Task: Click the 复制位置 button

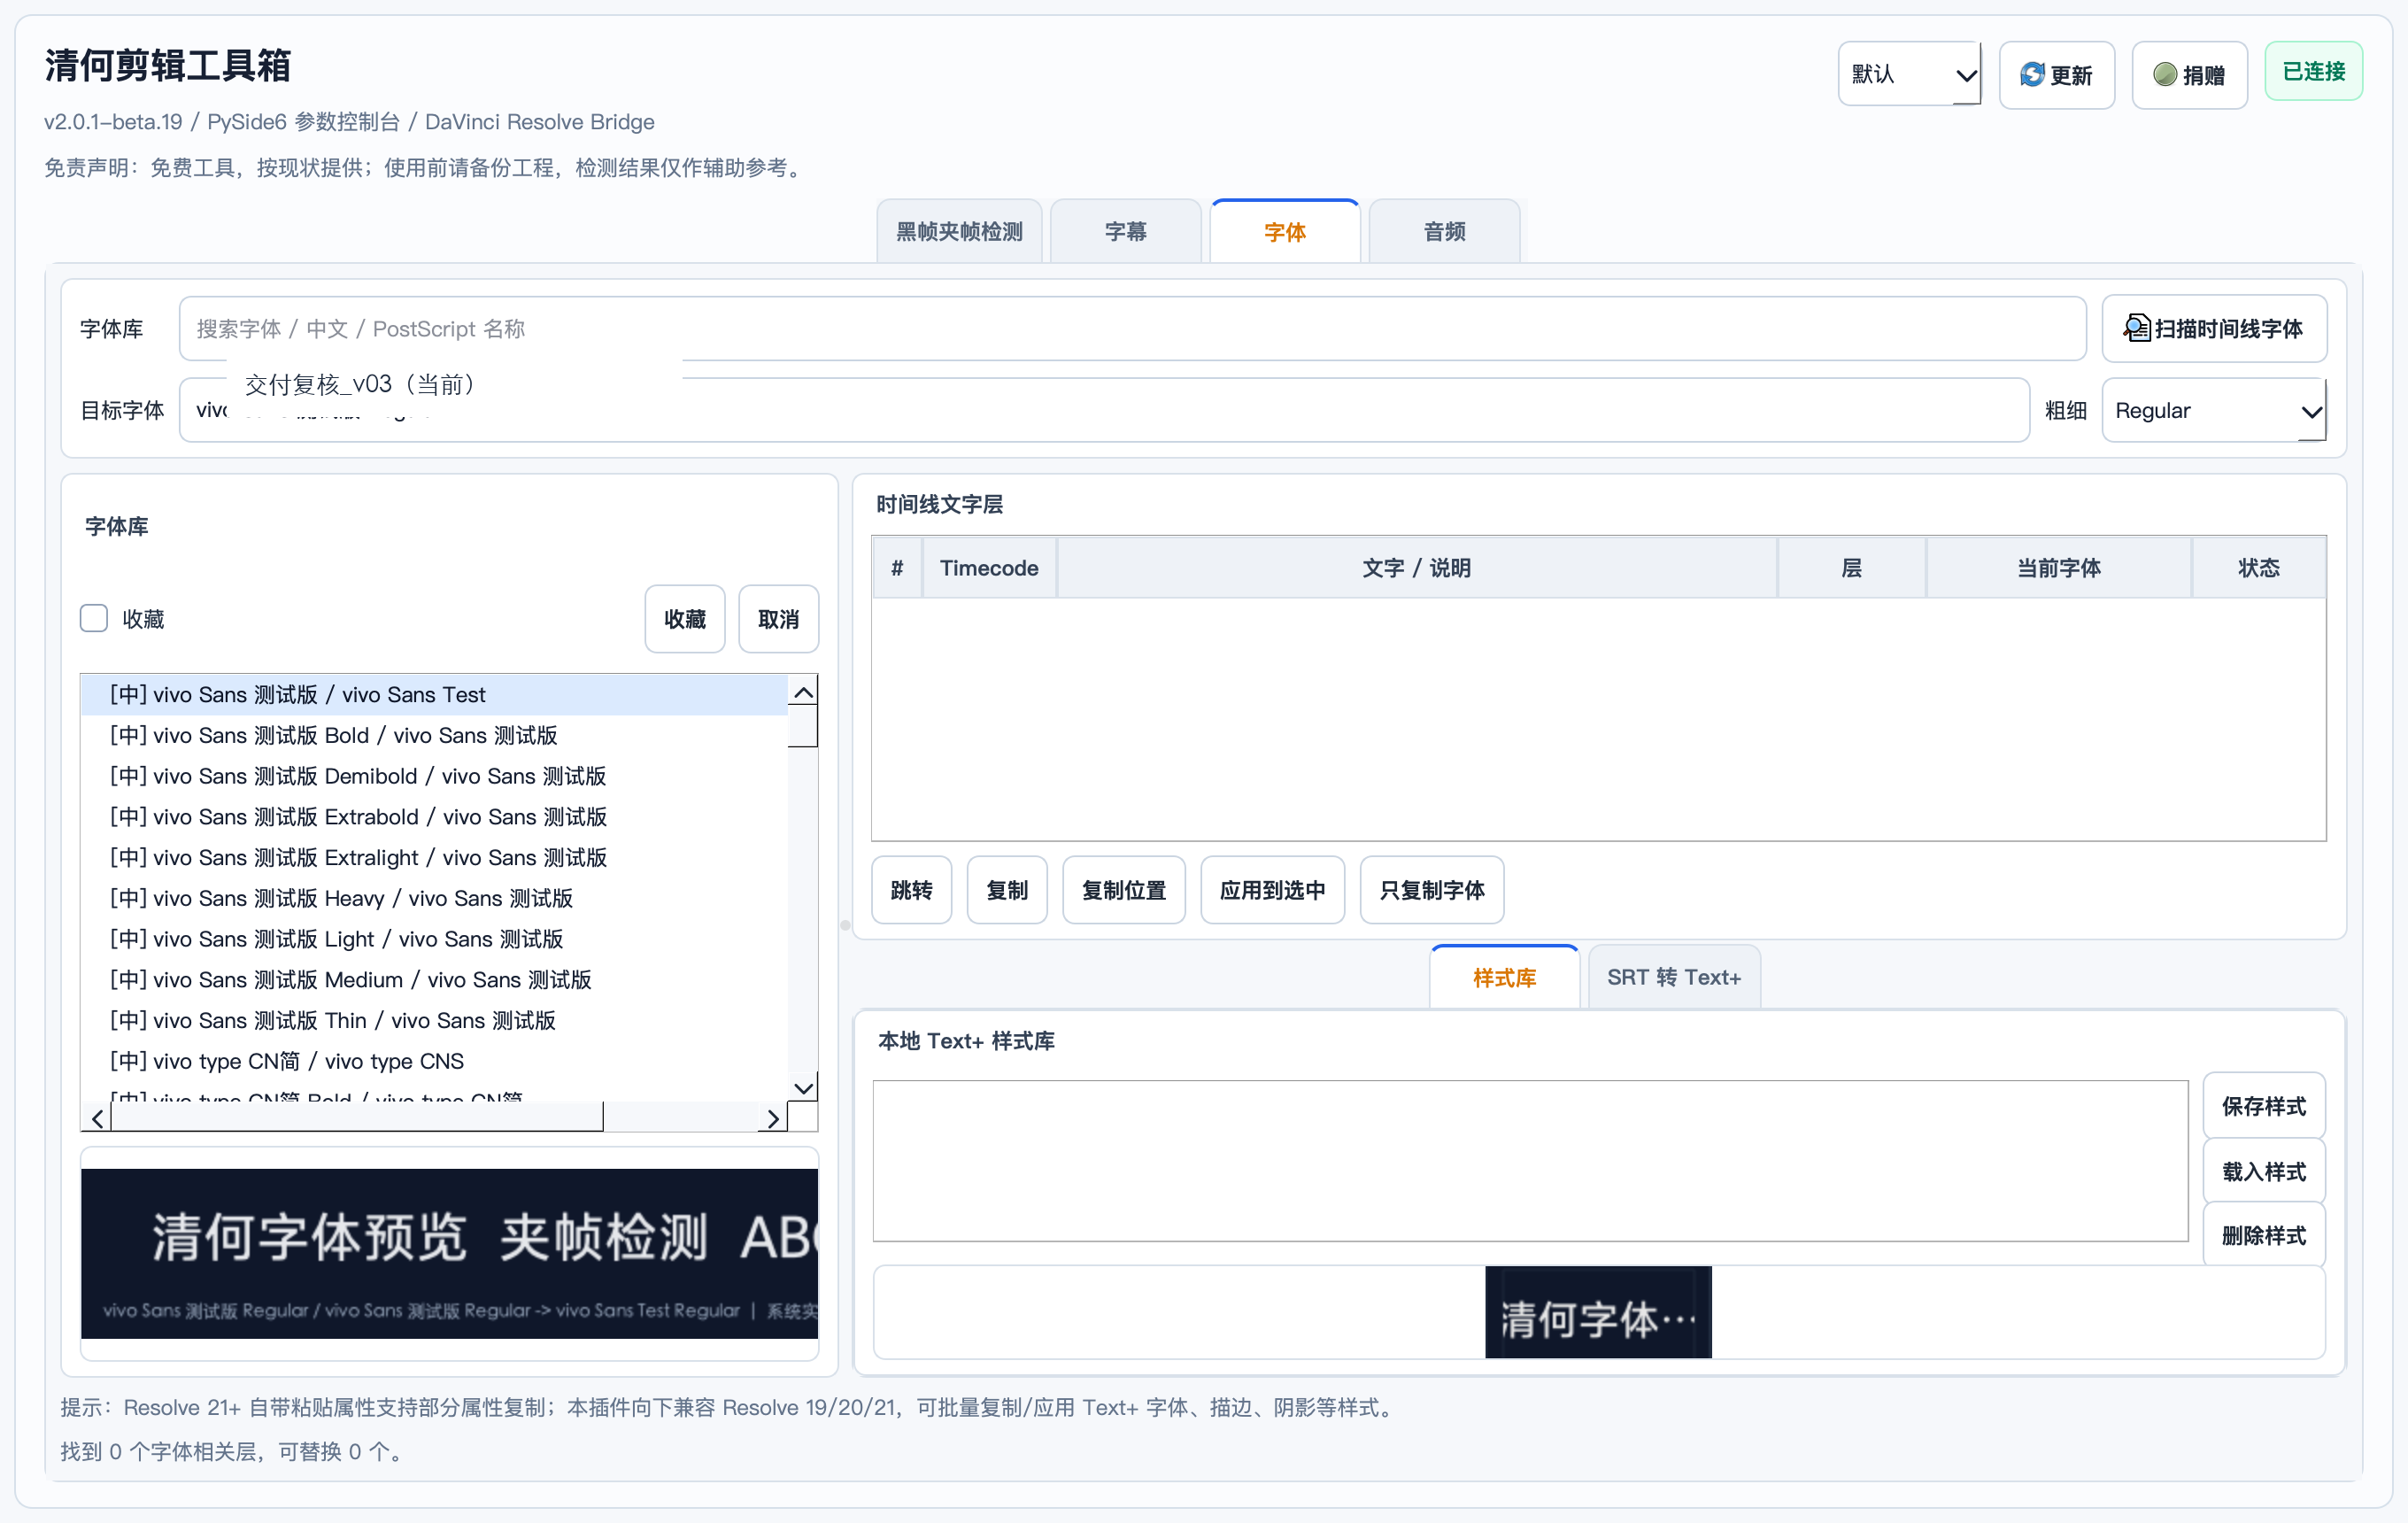Action: pos(1124,890)
